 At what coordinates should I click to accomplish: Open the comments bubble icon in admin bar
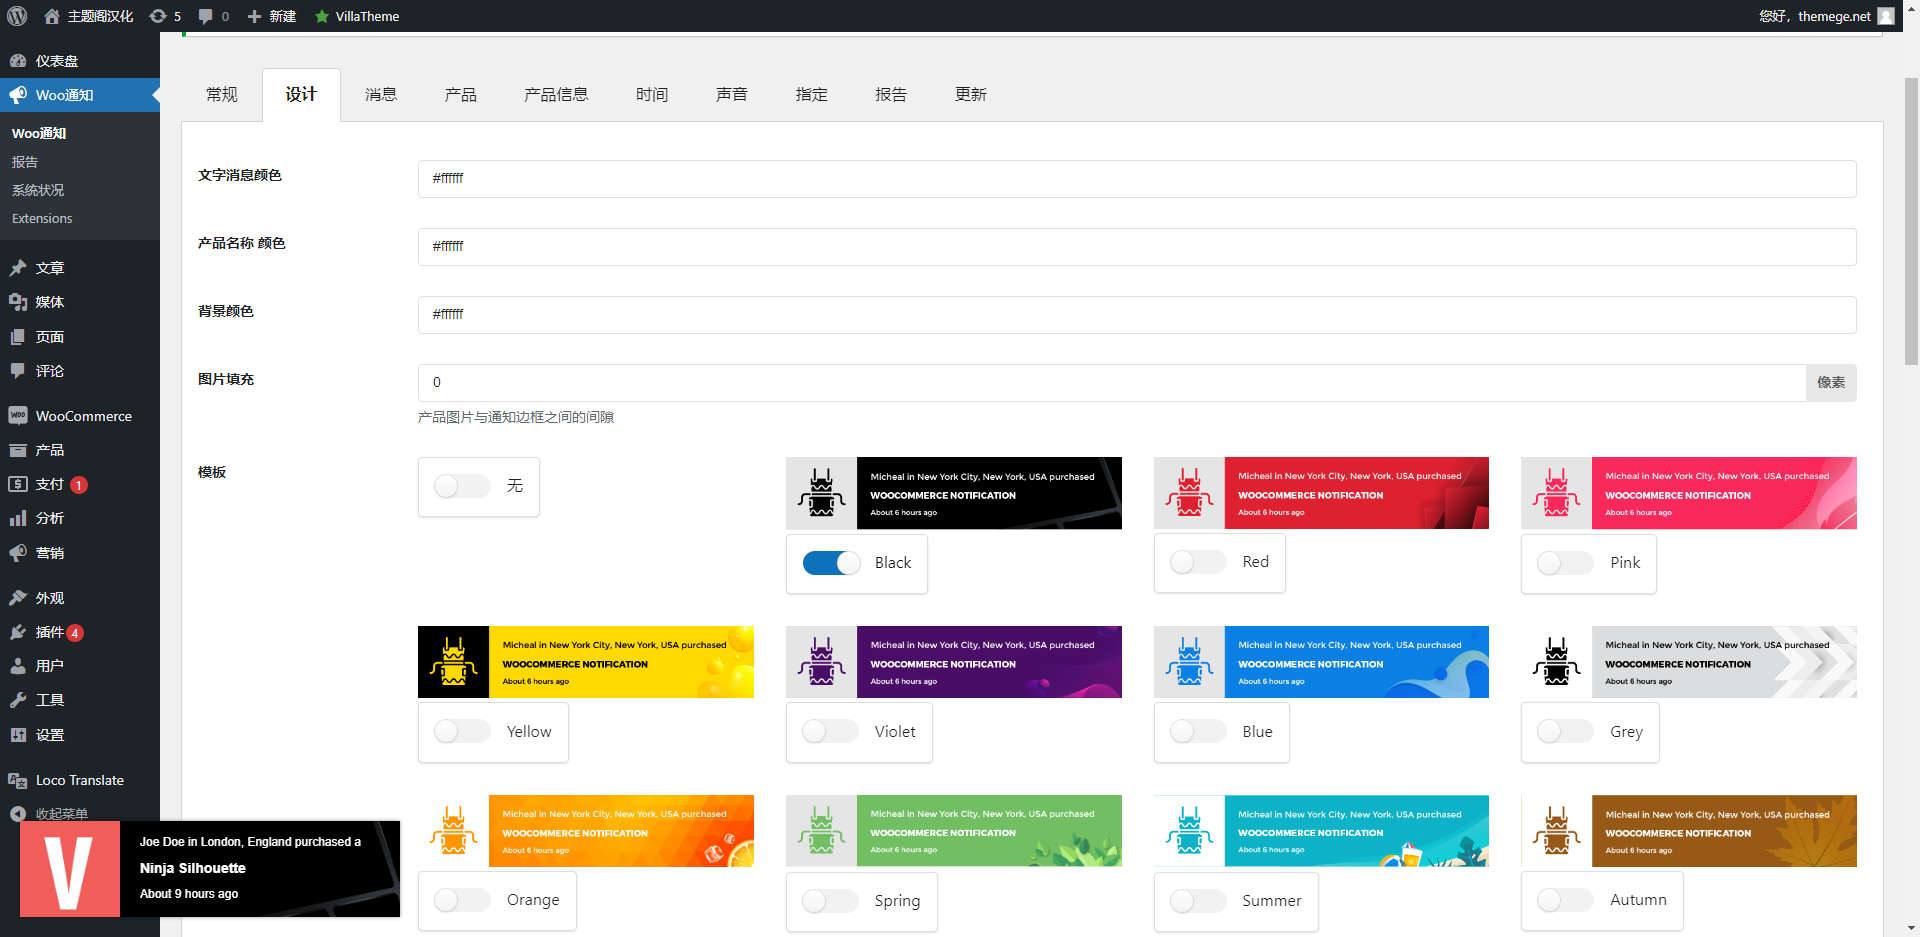[x=206, y=16]
